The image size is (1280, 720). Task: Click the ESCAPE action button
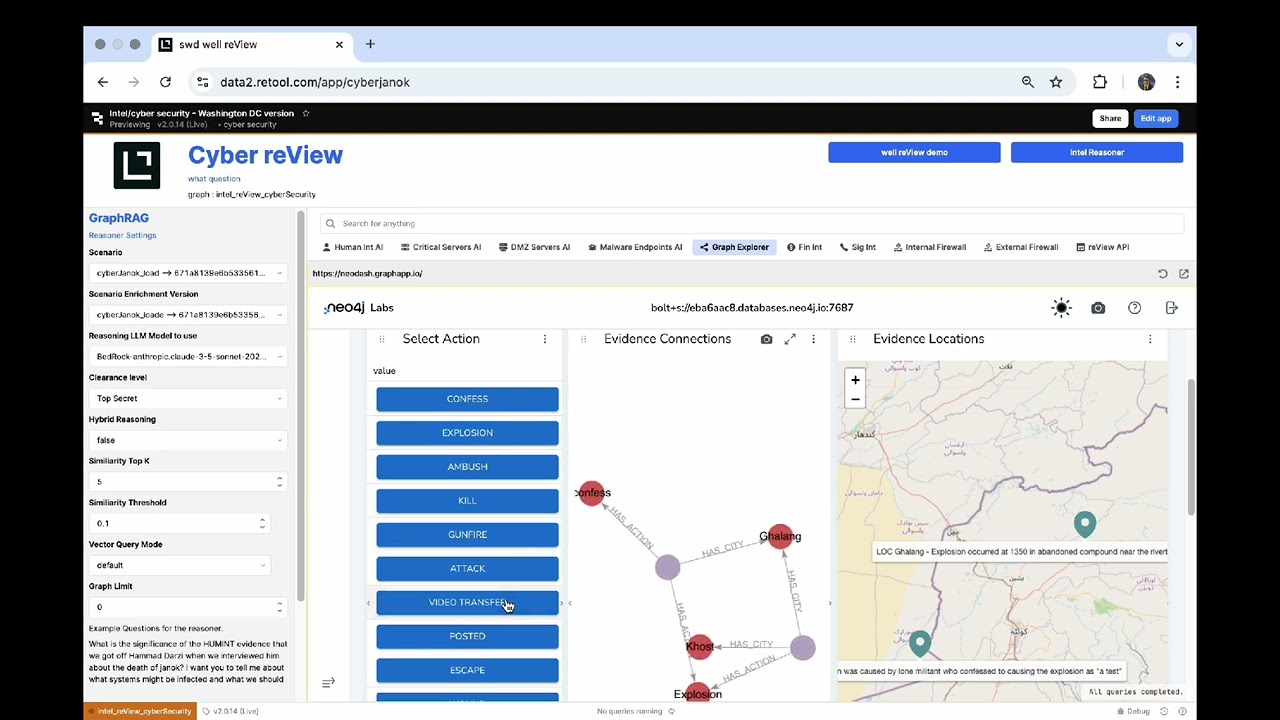467,670
